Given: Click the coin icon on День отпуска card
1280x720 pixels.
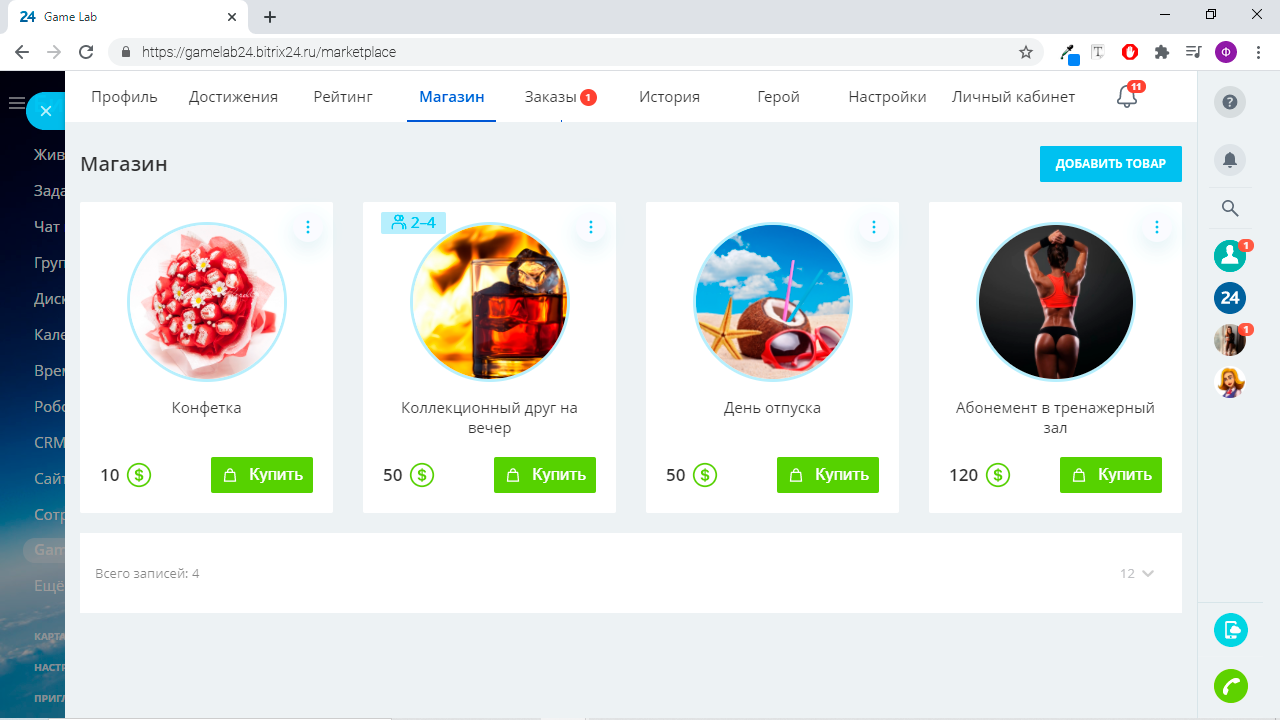Looking at the screenshot, I should [x=705, y=475].
